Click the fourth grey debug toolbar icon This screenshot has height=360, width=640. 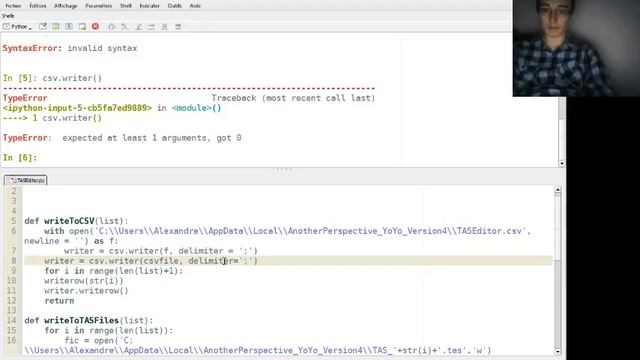coord(151,27)
